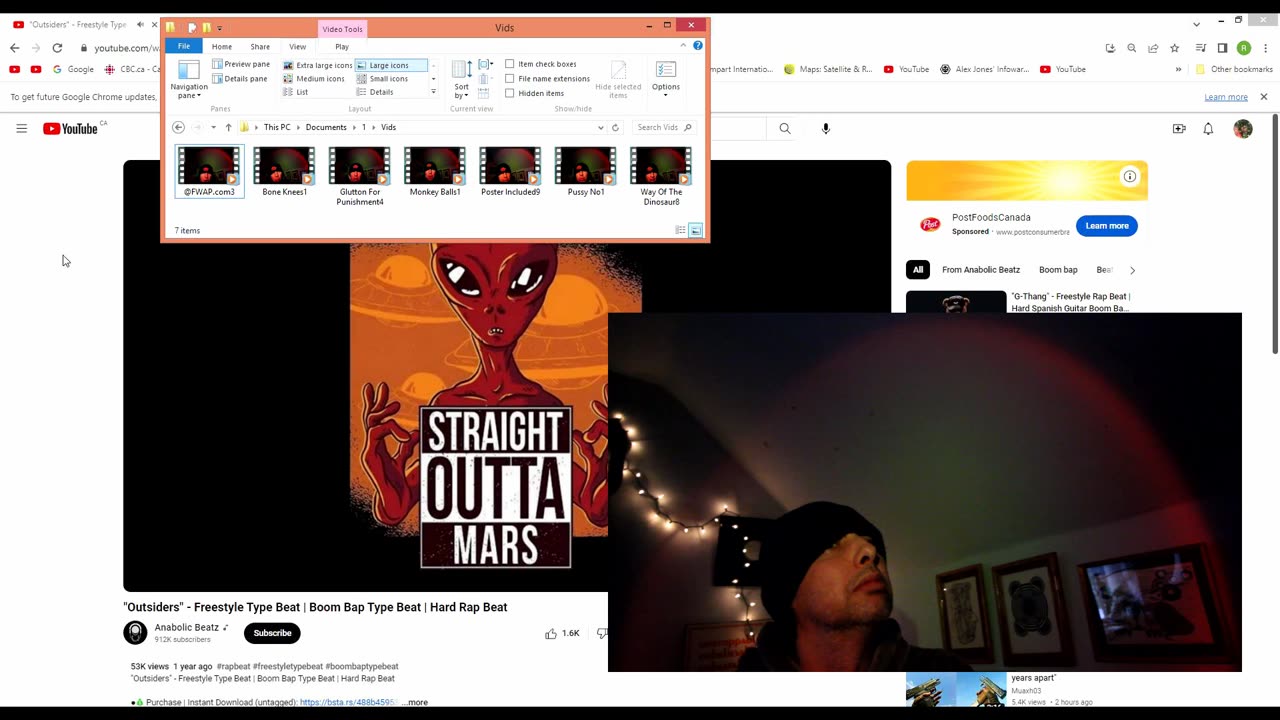This screenshot has height=720, width=1280.
Task: Open Explorer help question mark icon
Action: [x=698, y=45]
